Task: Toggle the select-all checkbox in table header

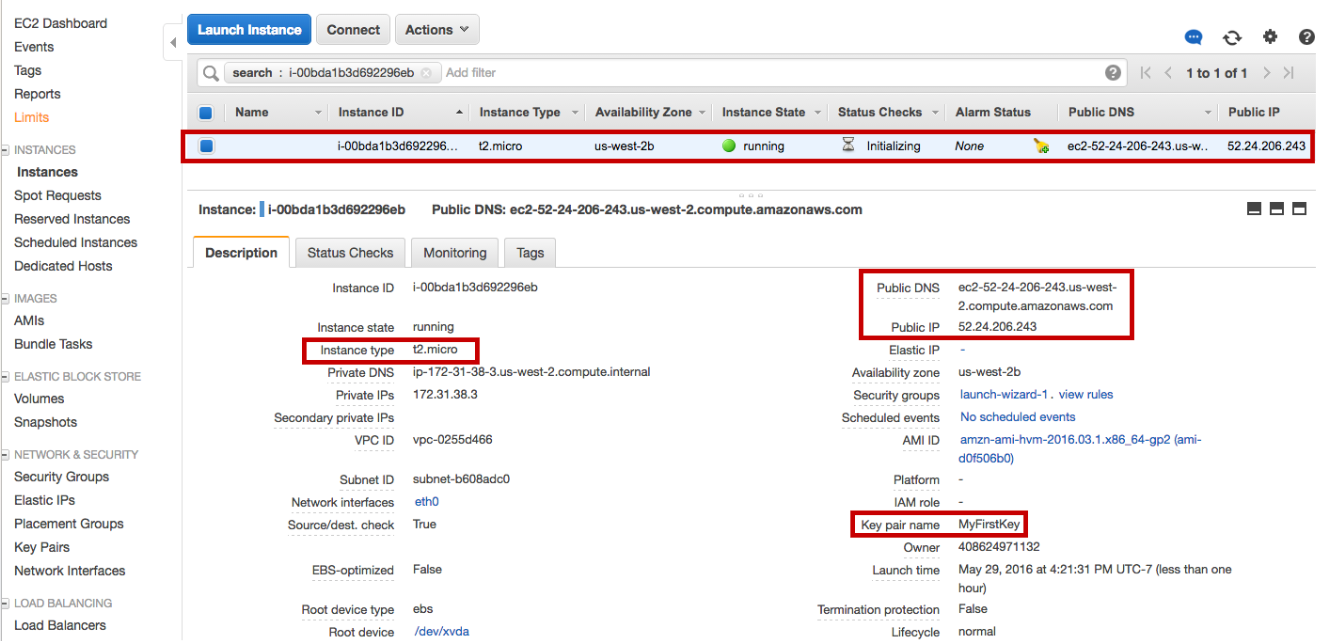Action: pos(205,113)
